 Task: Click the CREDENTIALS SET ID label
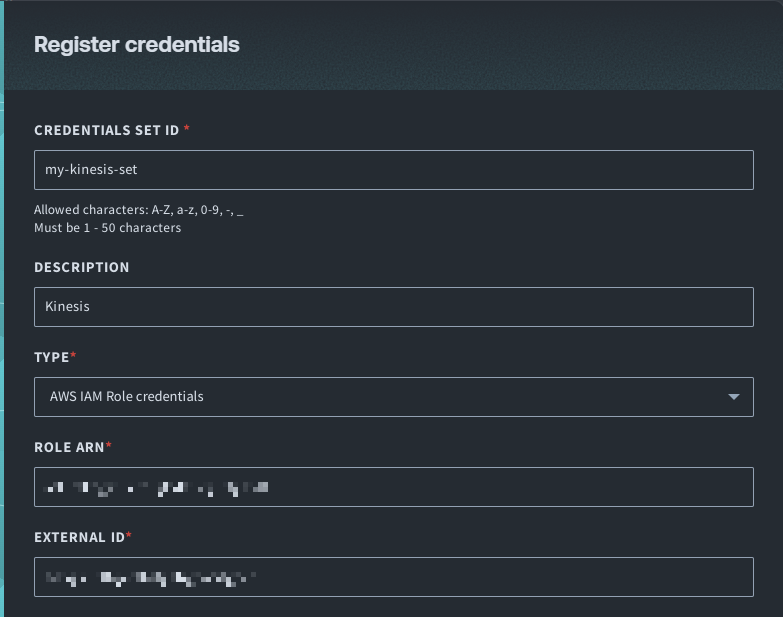pyautogui.click(x=106, y=131)
